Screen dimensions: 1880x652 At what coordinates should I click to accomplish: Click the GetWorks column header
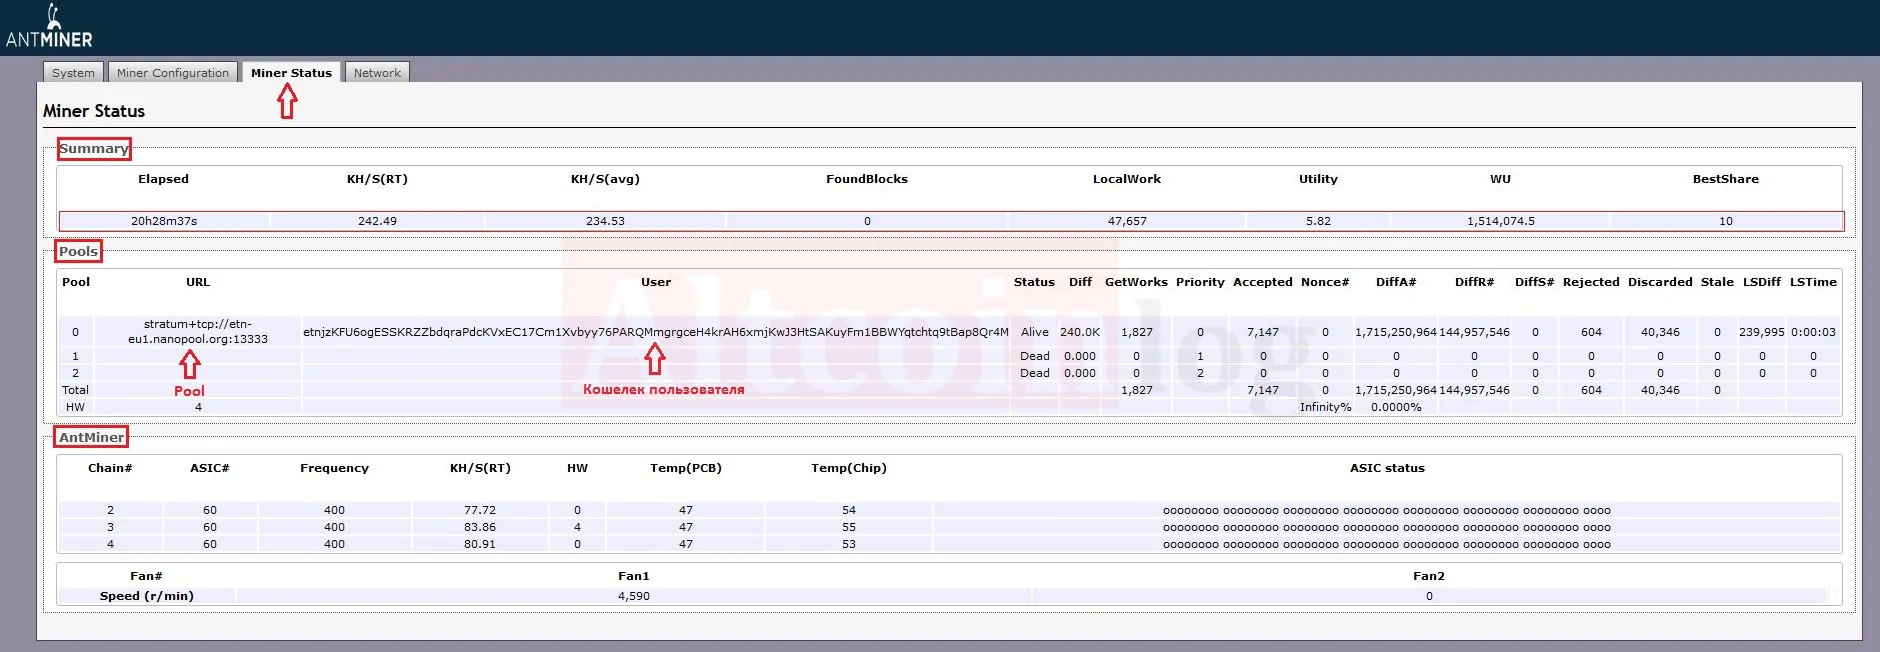click(x=1136, y=282)
